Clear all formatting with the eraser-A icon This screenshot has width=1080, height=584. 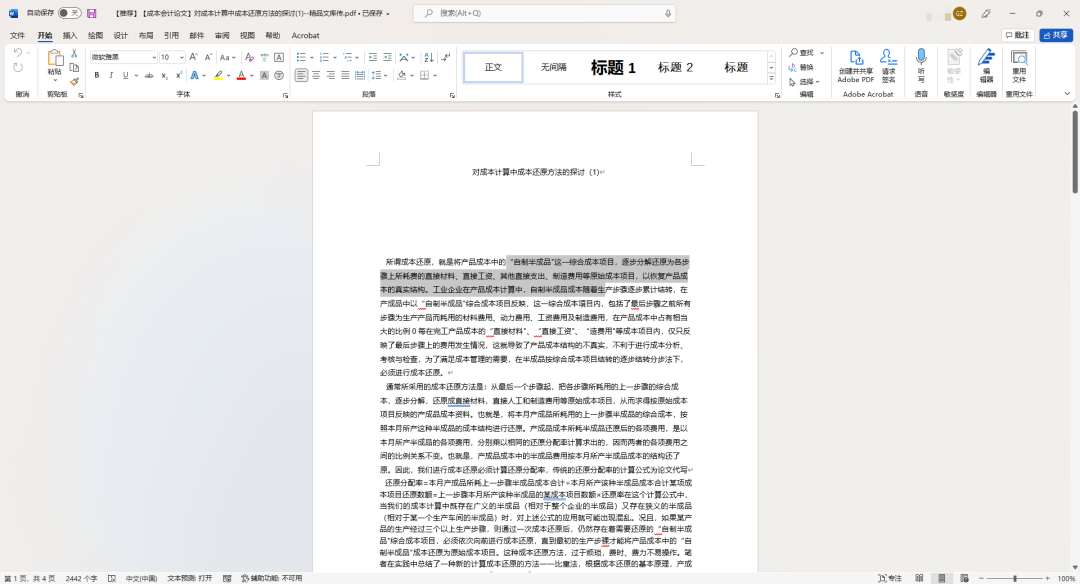[x=249, y=57]
